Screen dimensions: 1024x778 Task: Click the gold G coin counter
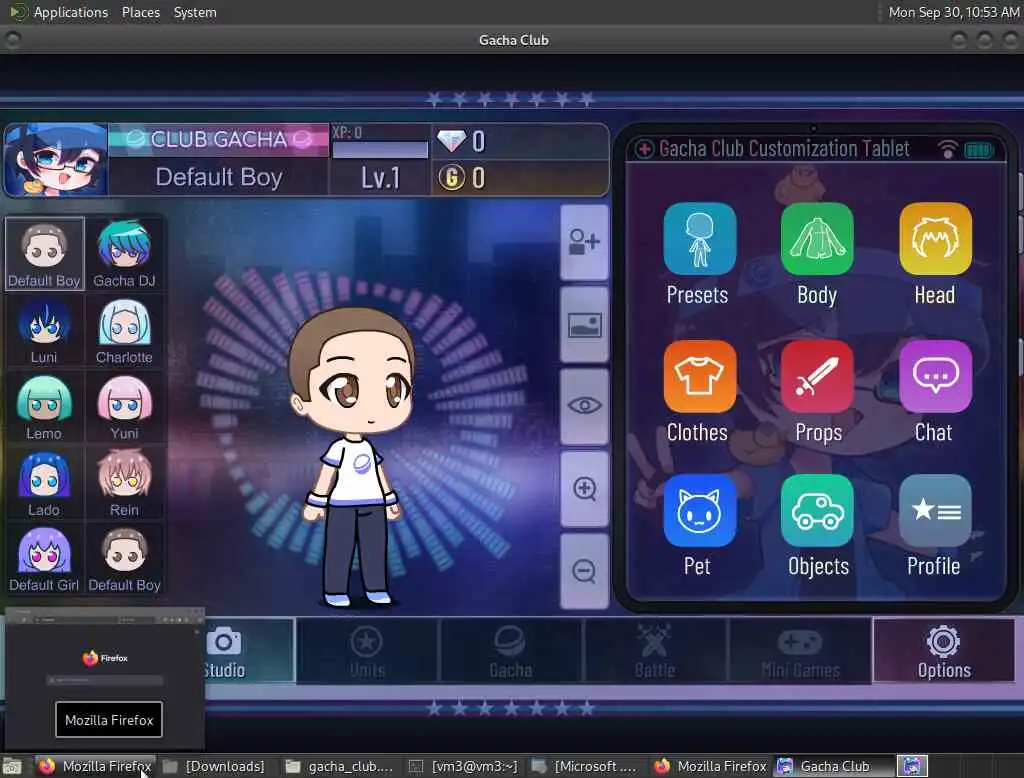click(x=520, y=178)
